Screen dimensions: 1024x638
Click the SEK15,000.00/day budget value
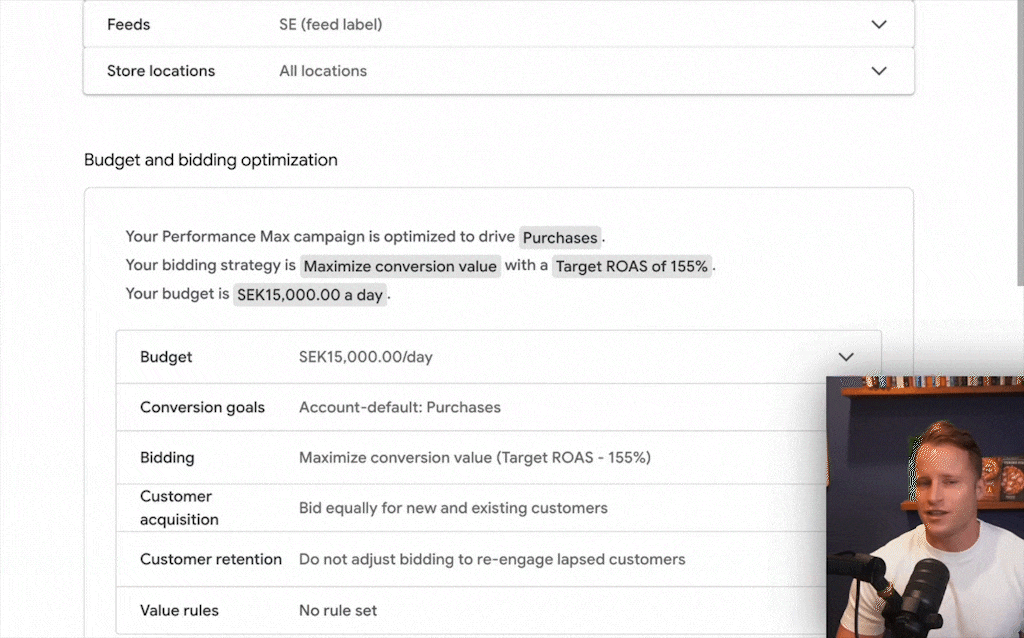tap(365, 357)
